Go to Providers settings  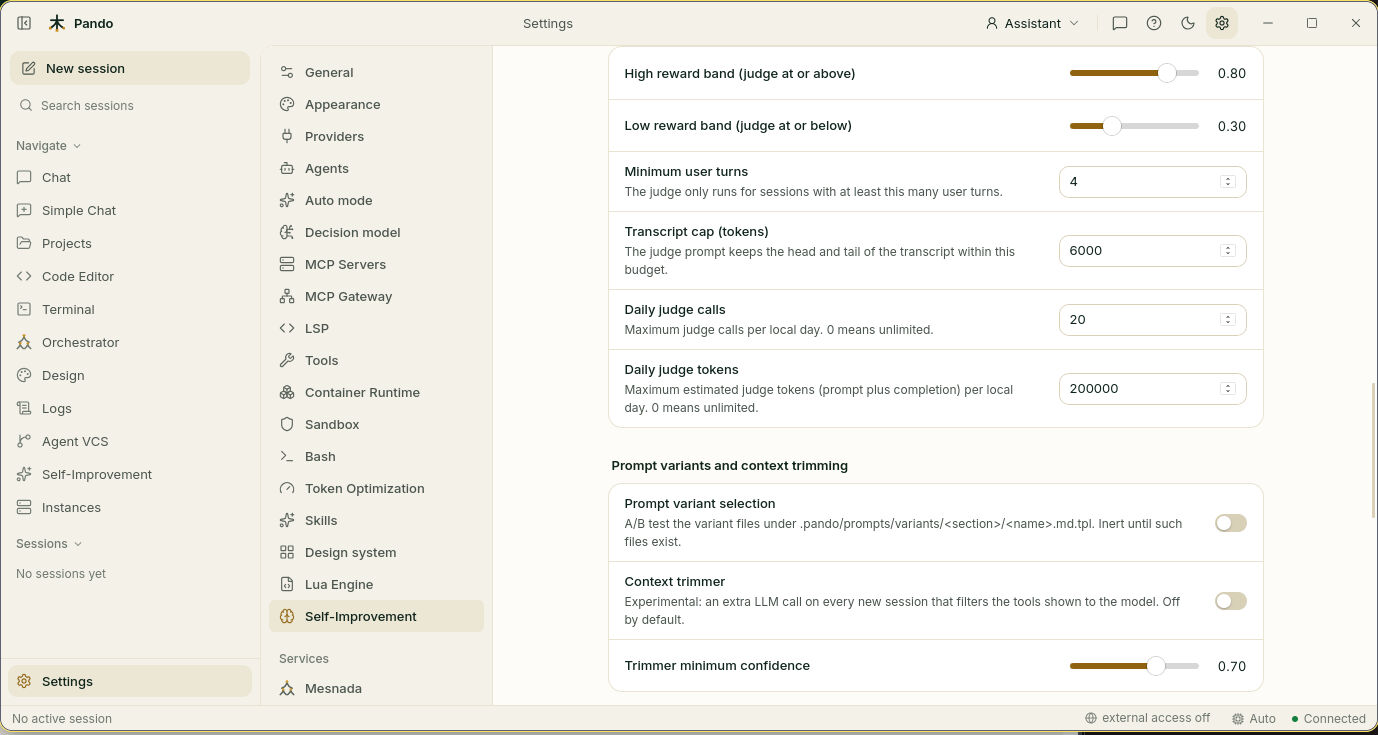(x=376, y=136)
